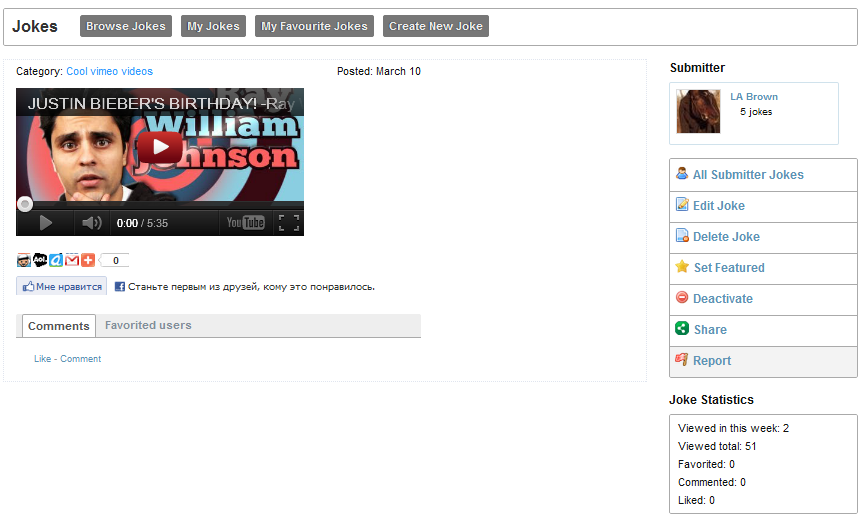Enter fullscreen mode for the video
This screenshot has height=523, width=868.
pyautogui.click(x=289, y=223)
